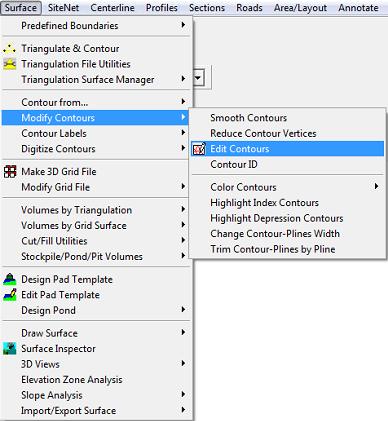This screenshot has width=388, height=421.
Task: Click the Design Pad Template icon
Action: [10, 279]
